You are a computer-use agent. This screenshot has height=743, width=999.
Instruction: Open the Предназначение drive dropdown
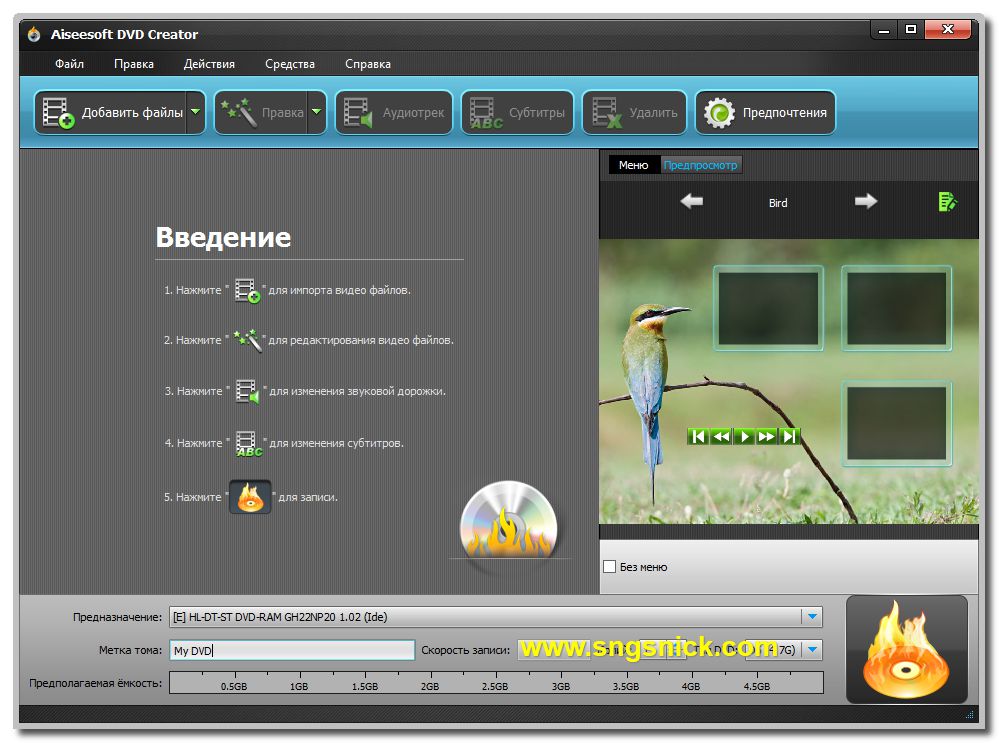[x=812, y=617]
